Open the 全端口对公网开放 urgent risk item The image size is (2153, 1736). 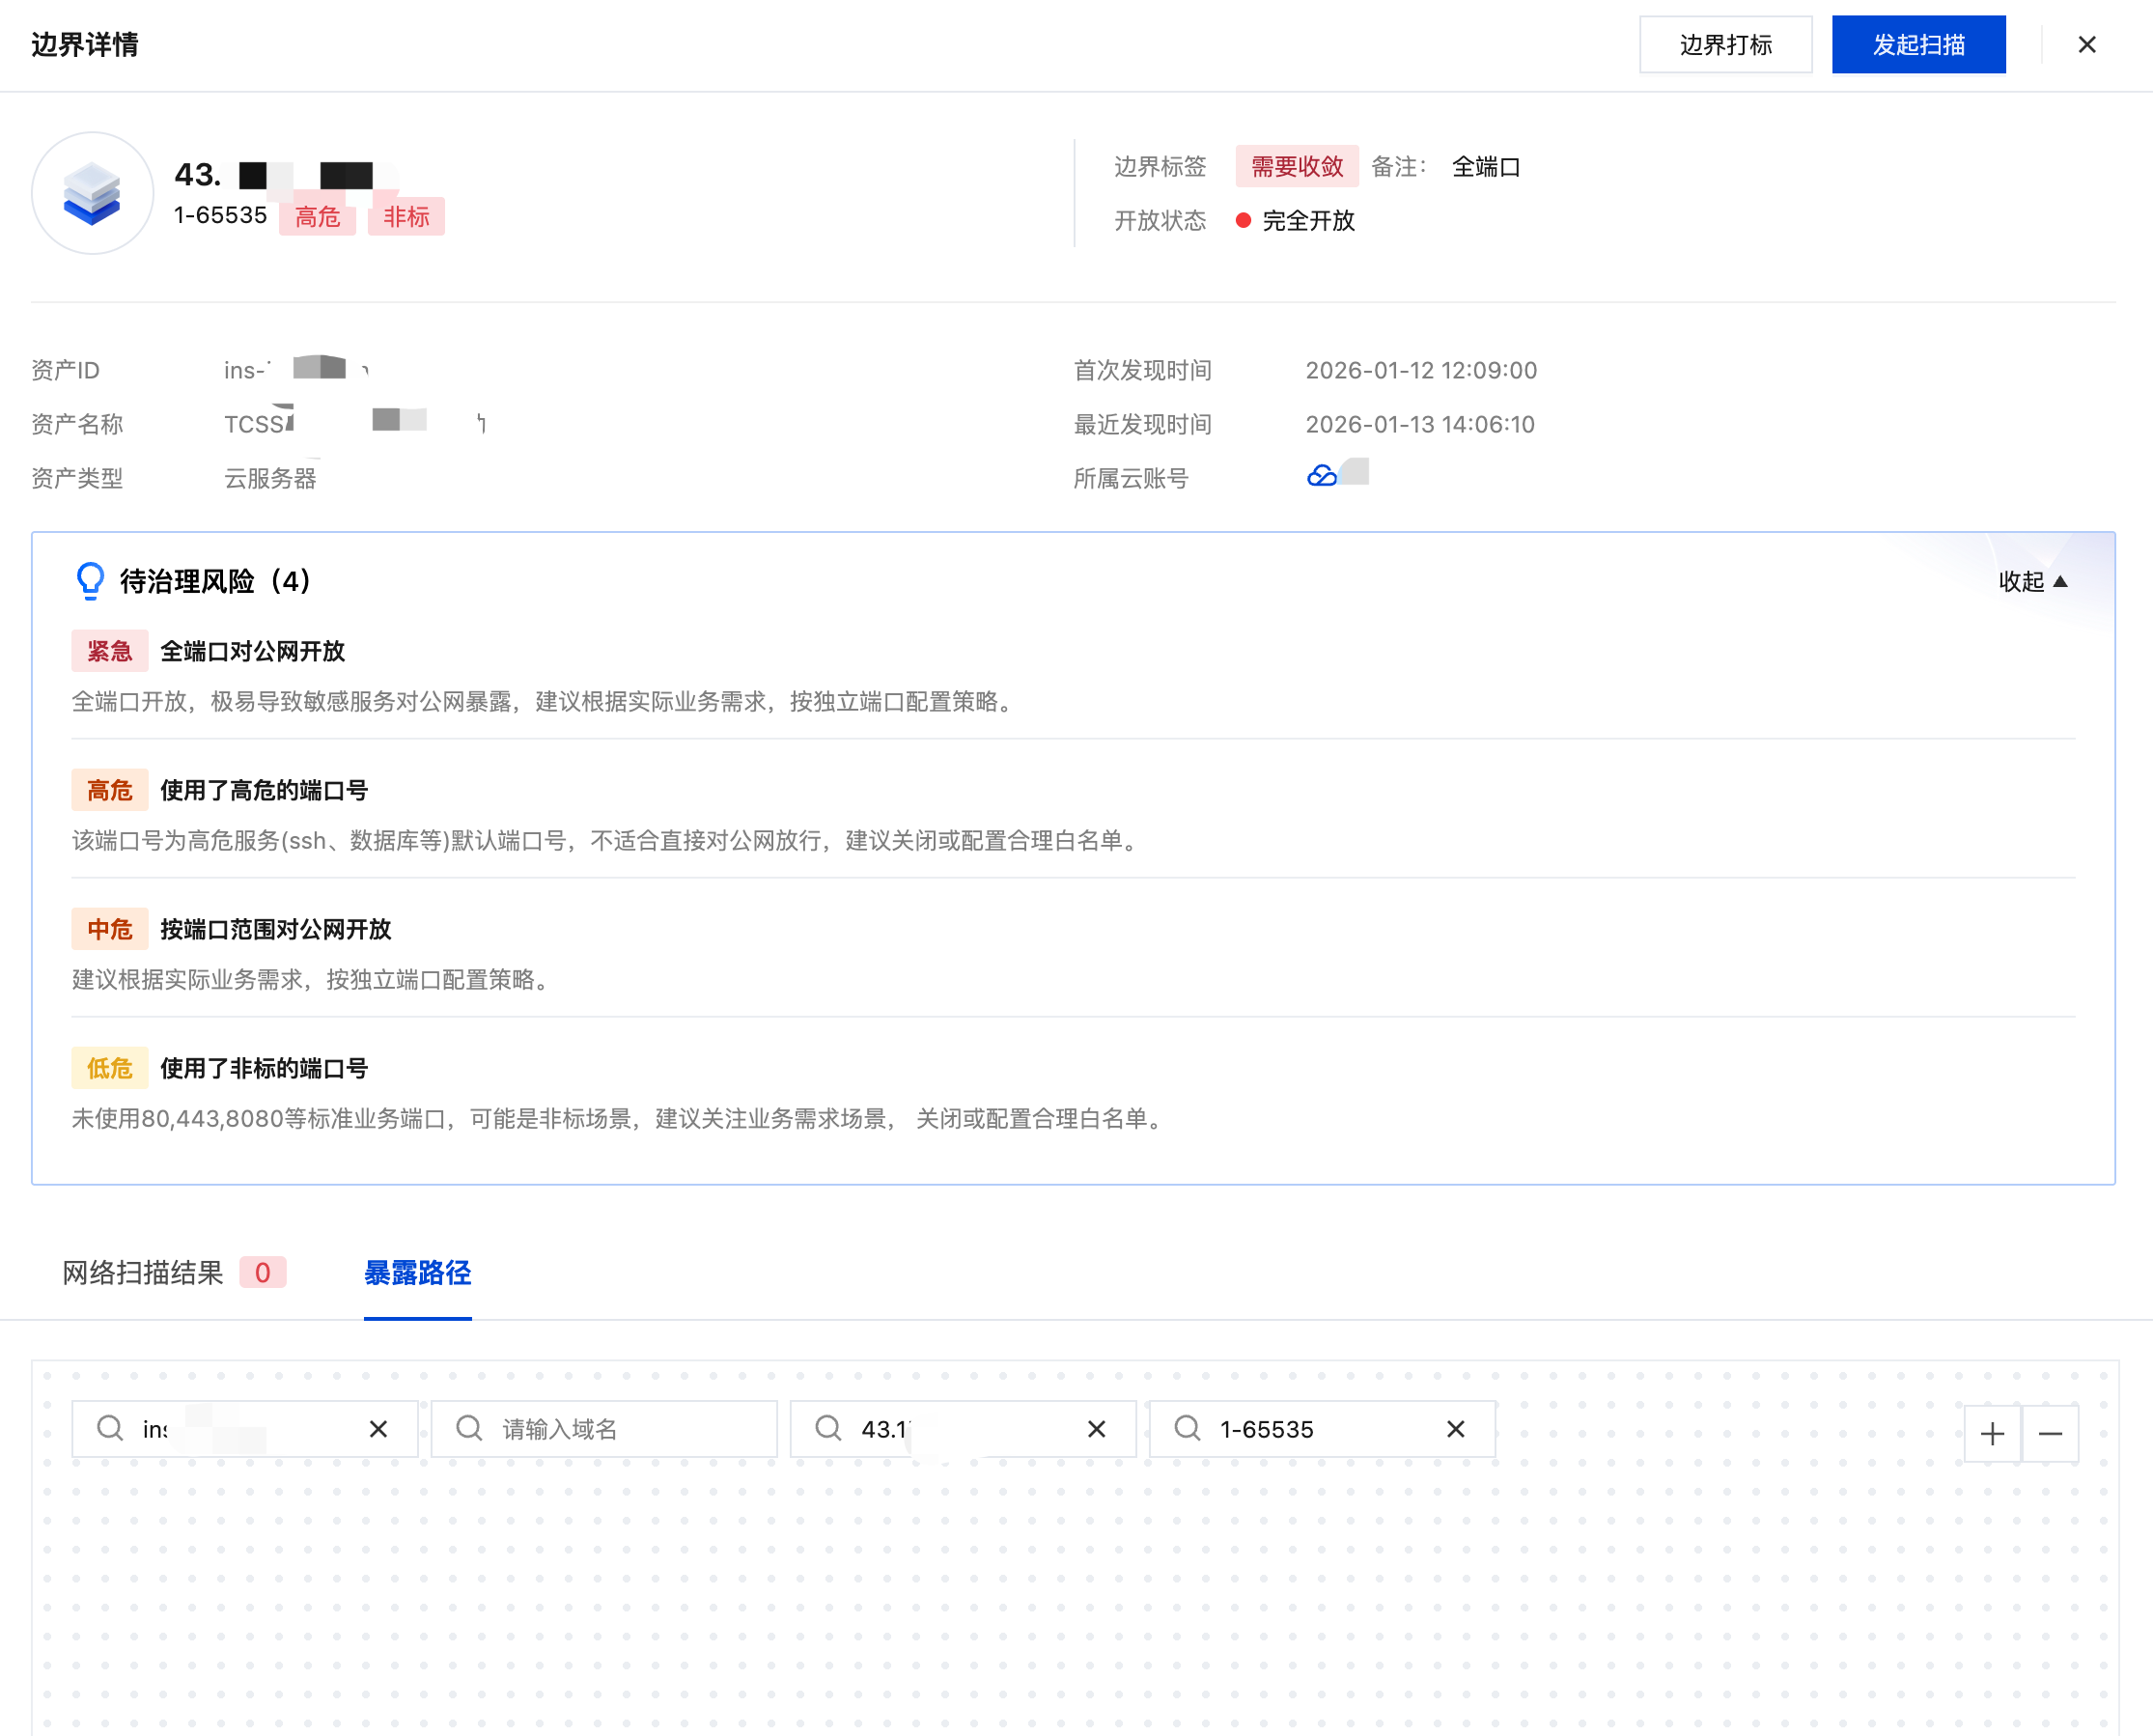[x=252, y=651]
